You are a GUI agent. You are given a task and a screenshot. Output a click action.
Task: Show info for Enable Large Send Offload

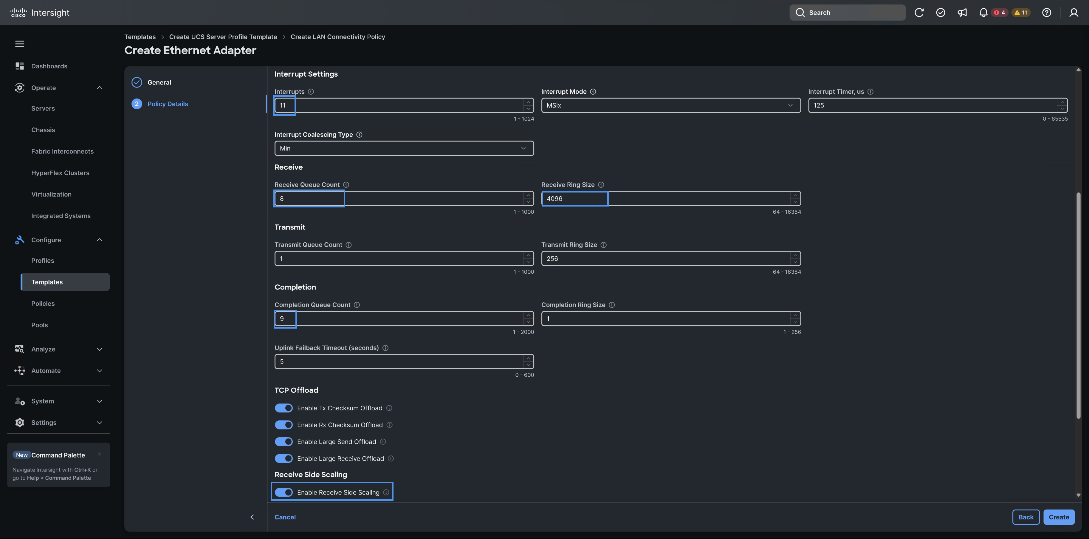pyautogui.click(x=383, y=442)
